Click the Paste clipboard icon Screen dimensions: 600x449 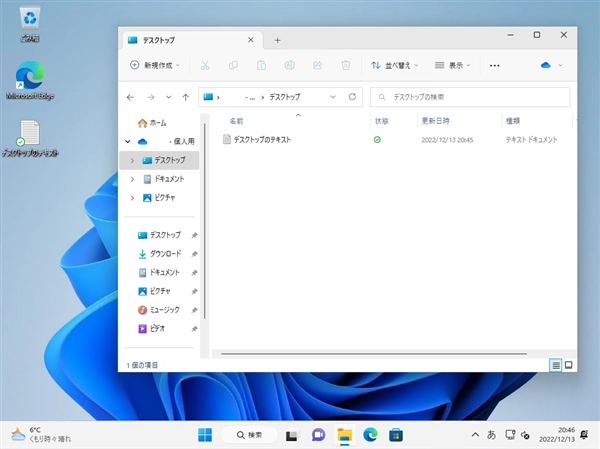click(261, 65)
